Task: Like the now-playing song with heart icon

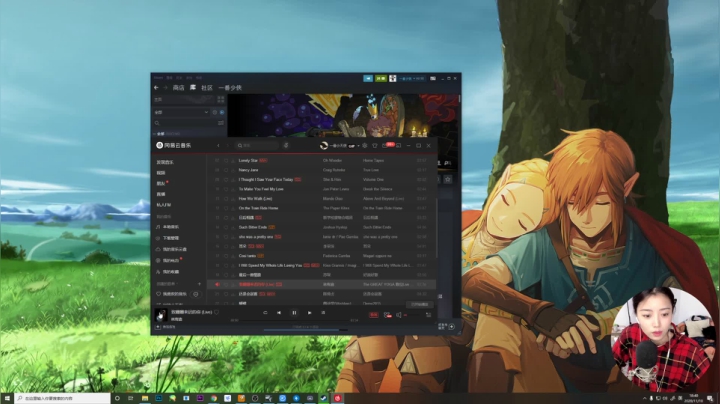Action: [x=216, y=312]
